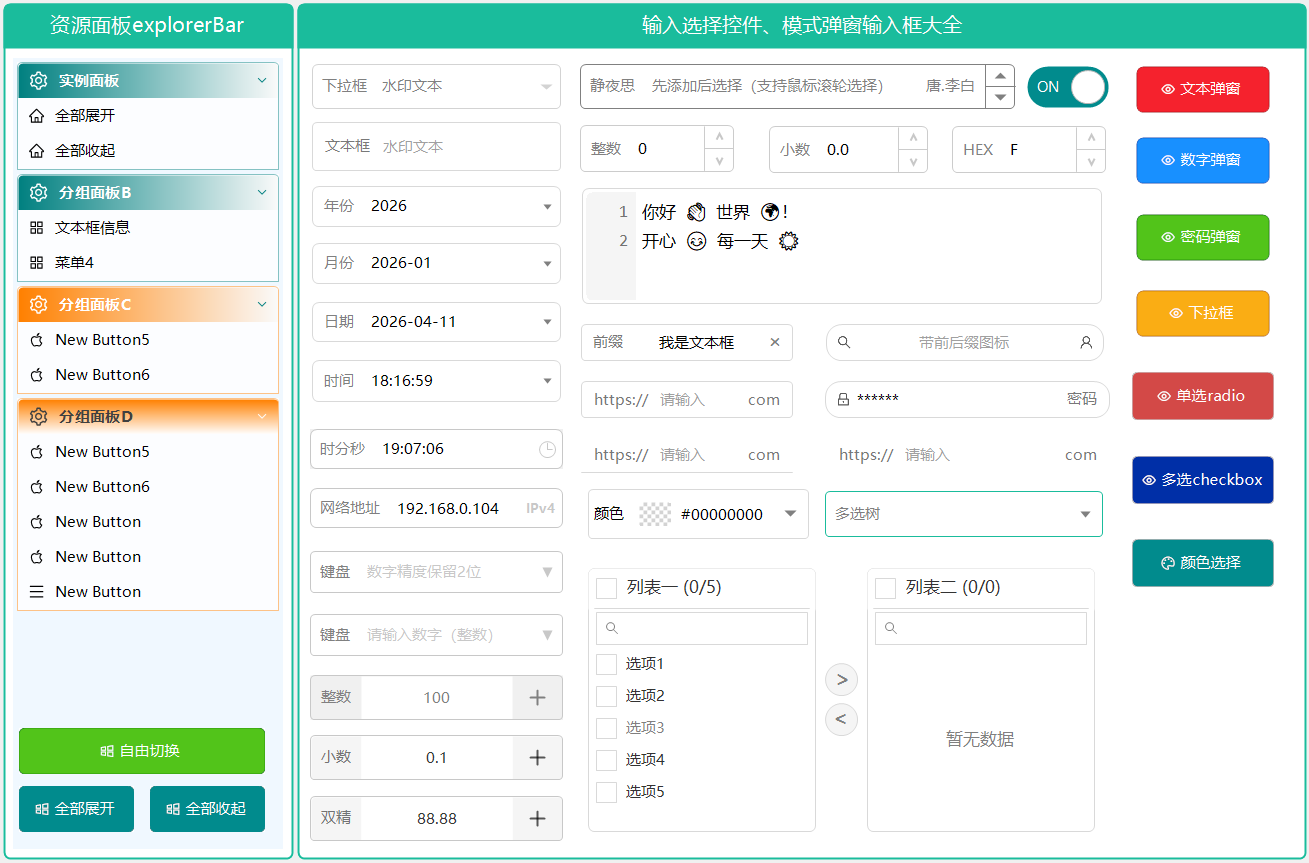Screen dimensions: 1309x863
Task: Click the home icon beside 全部展开 row
Action: click(x=37, y=116)
